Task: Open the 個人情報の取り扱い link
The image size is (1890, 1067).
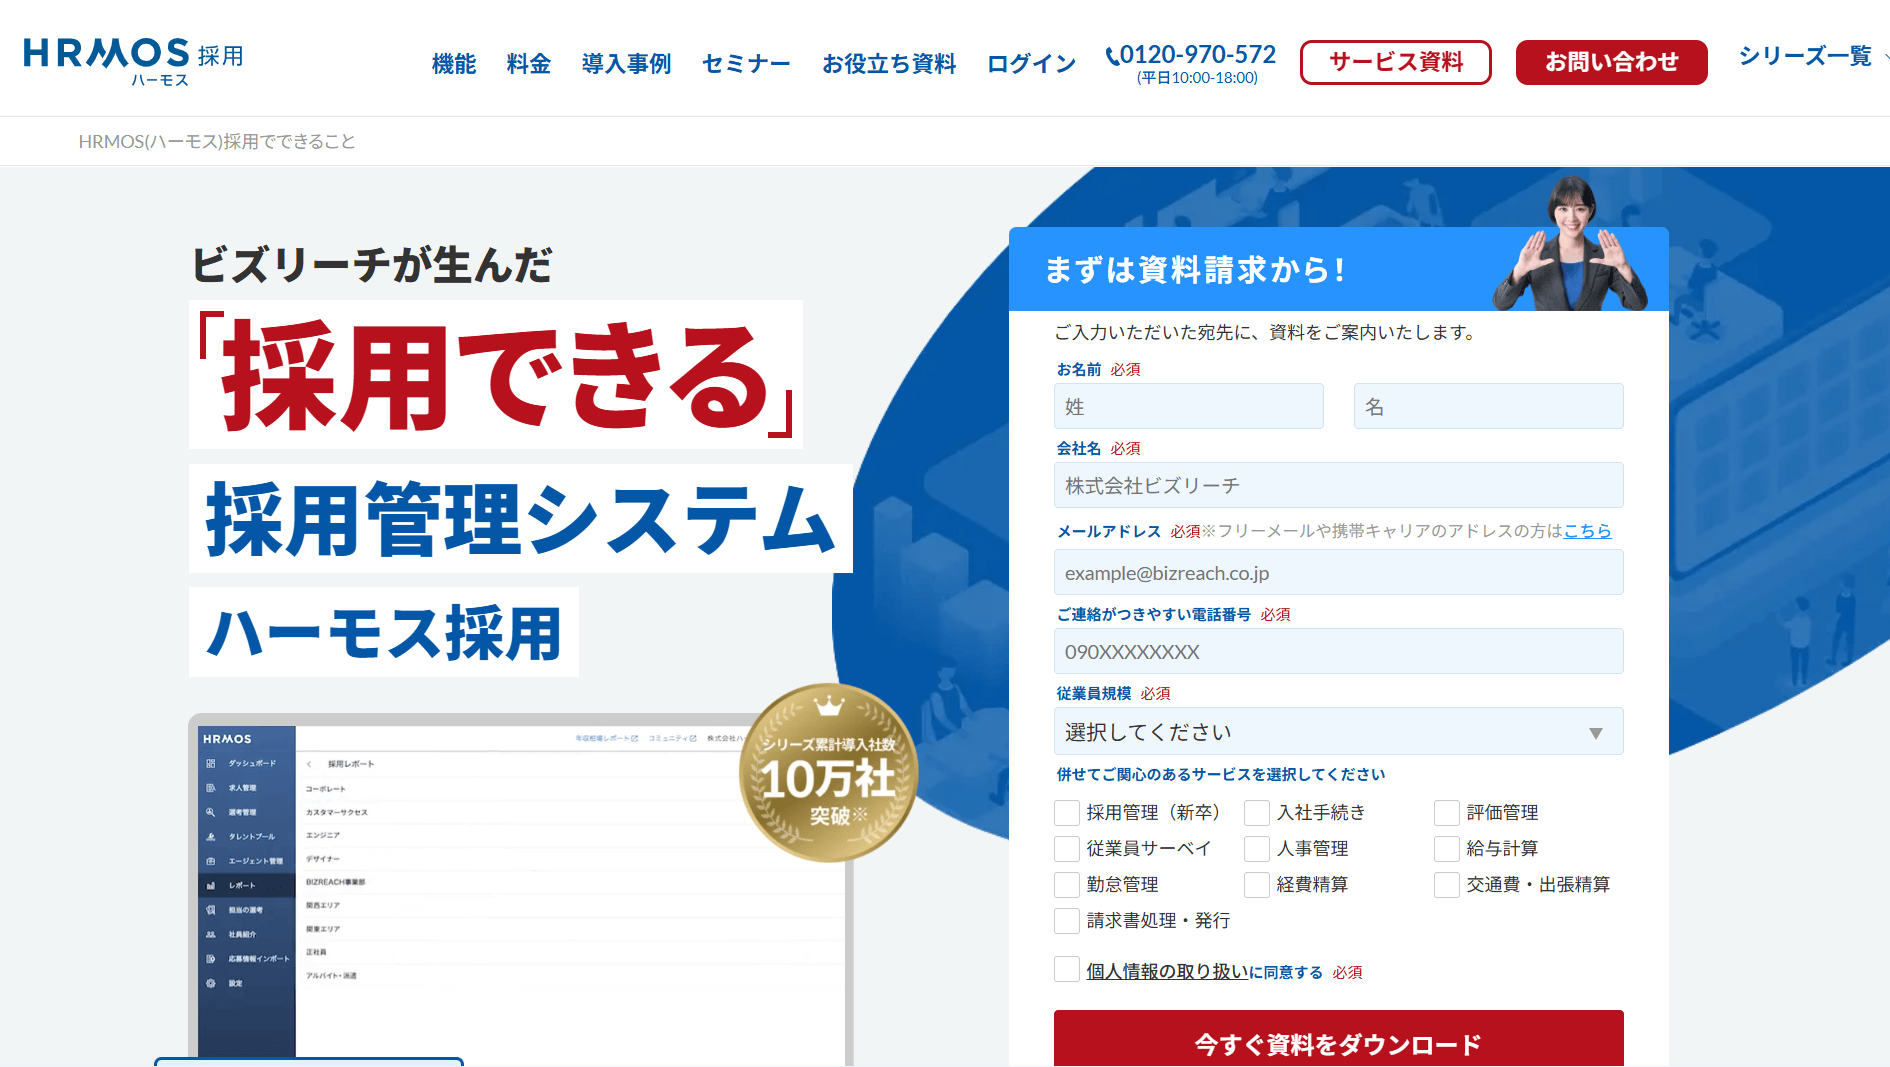Action: tap(1168, 972)
